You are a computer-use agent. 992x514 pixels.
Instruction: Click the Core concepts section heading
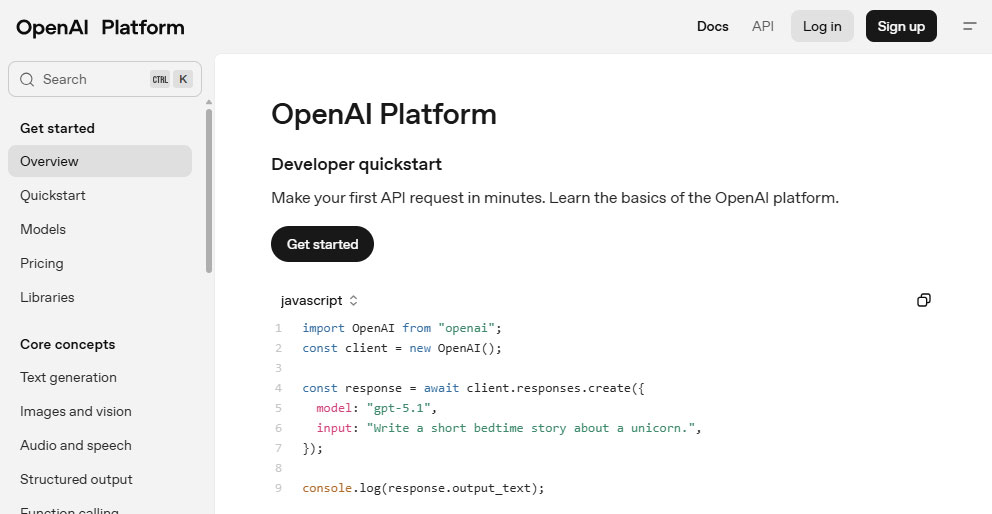pos(68,344)
